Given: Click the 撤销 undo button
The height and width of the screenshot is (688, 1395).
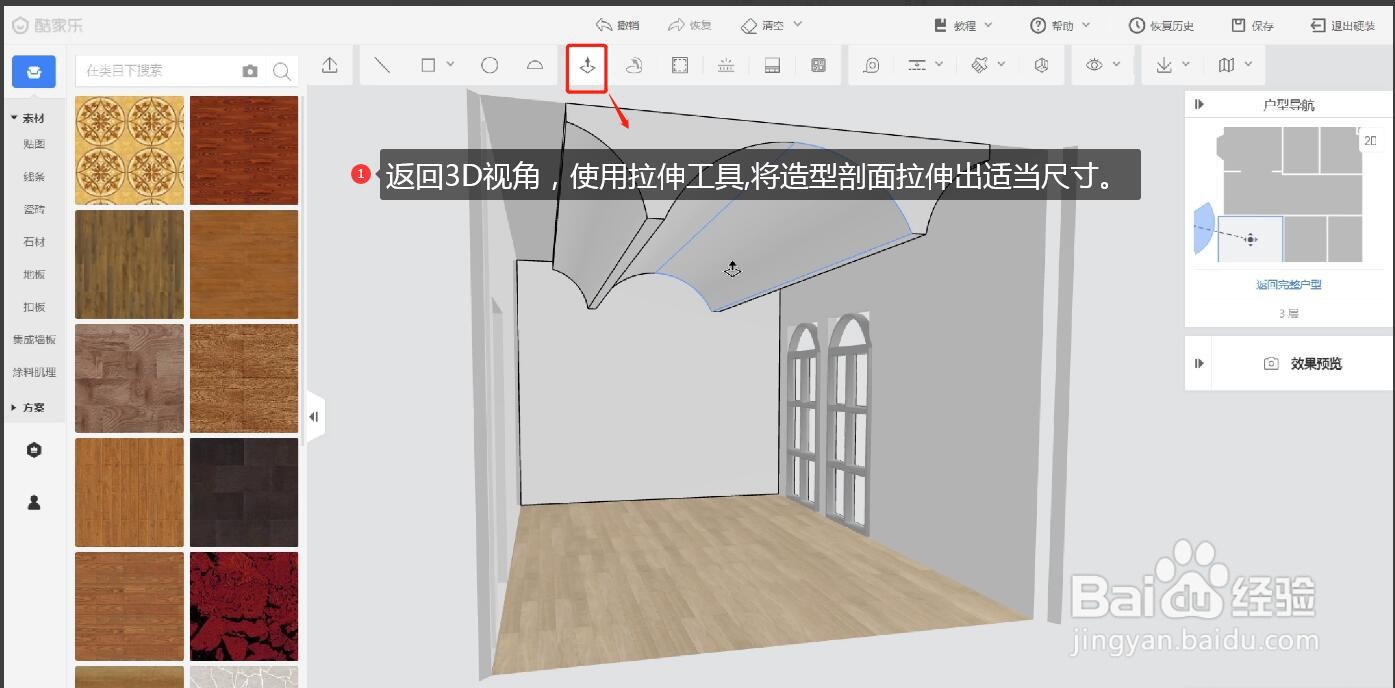Looking at the screenshot, I should 617,25.
